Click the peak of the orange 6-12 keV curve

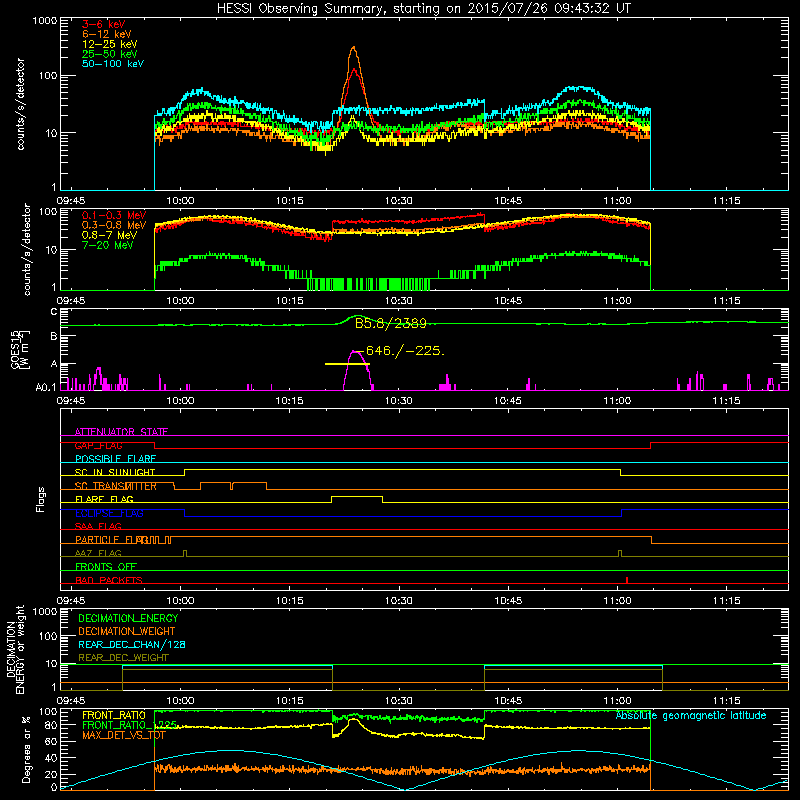click(354, 47)
